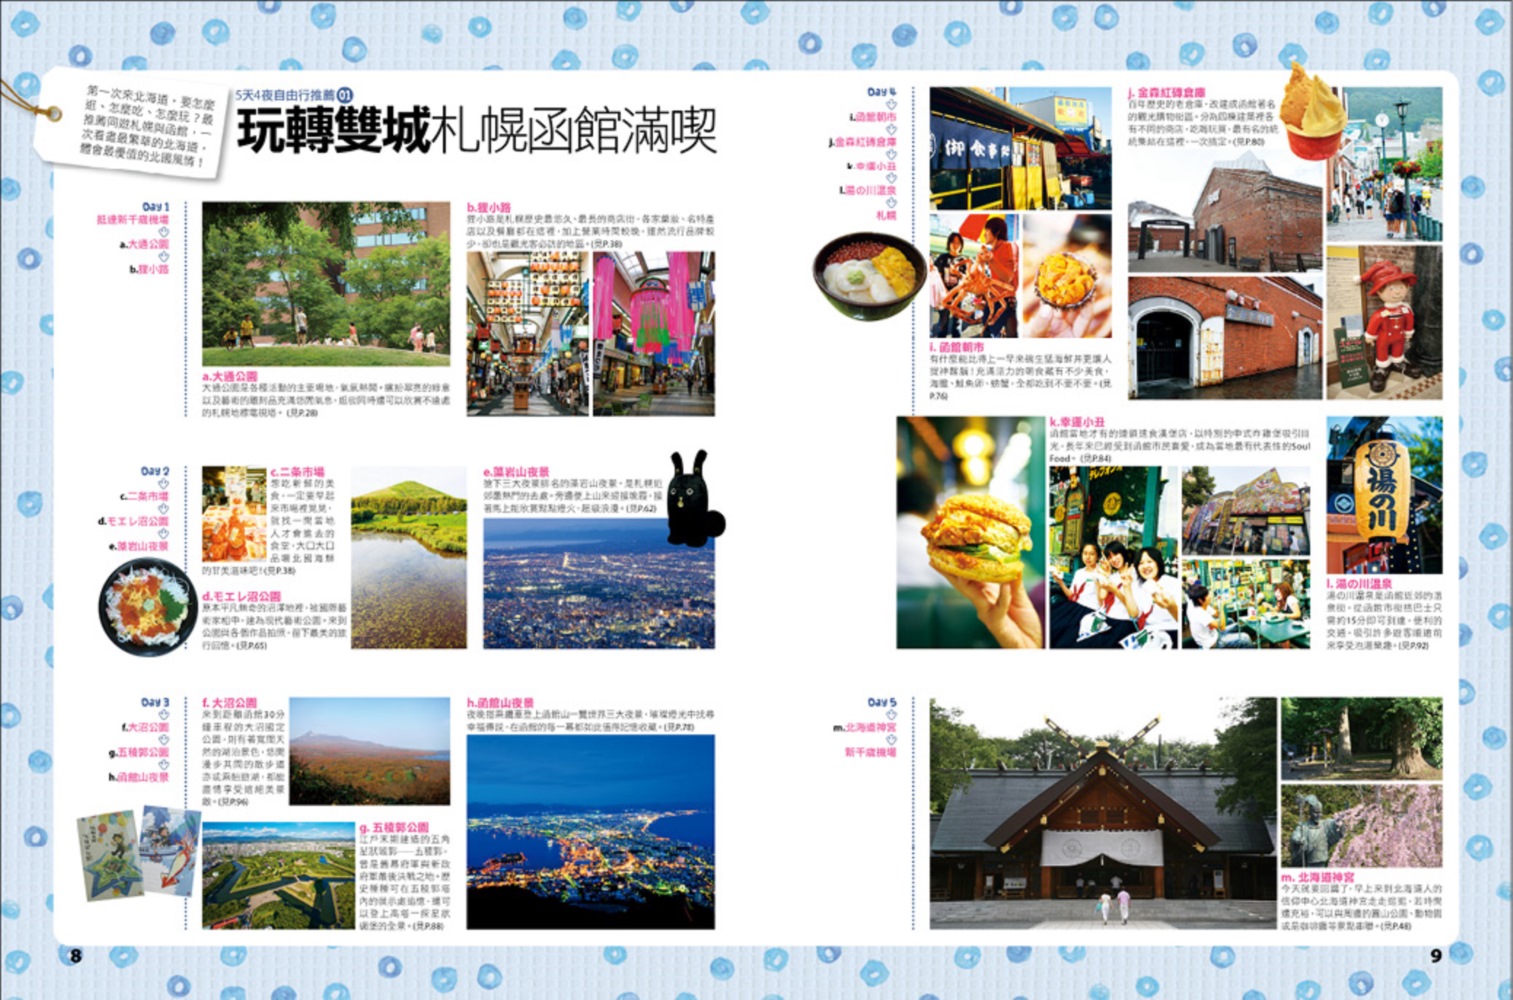1513x1000 pixels.
Task: Click the 玩轉雙城札幌函館滿喫 main headline
Action: pos(476,132)
